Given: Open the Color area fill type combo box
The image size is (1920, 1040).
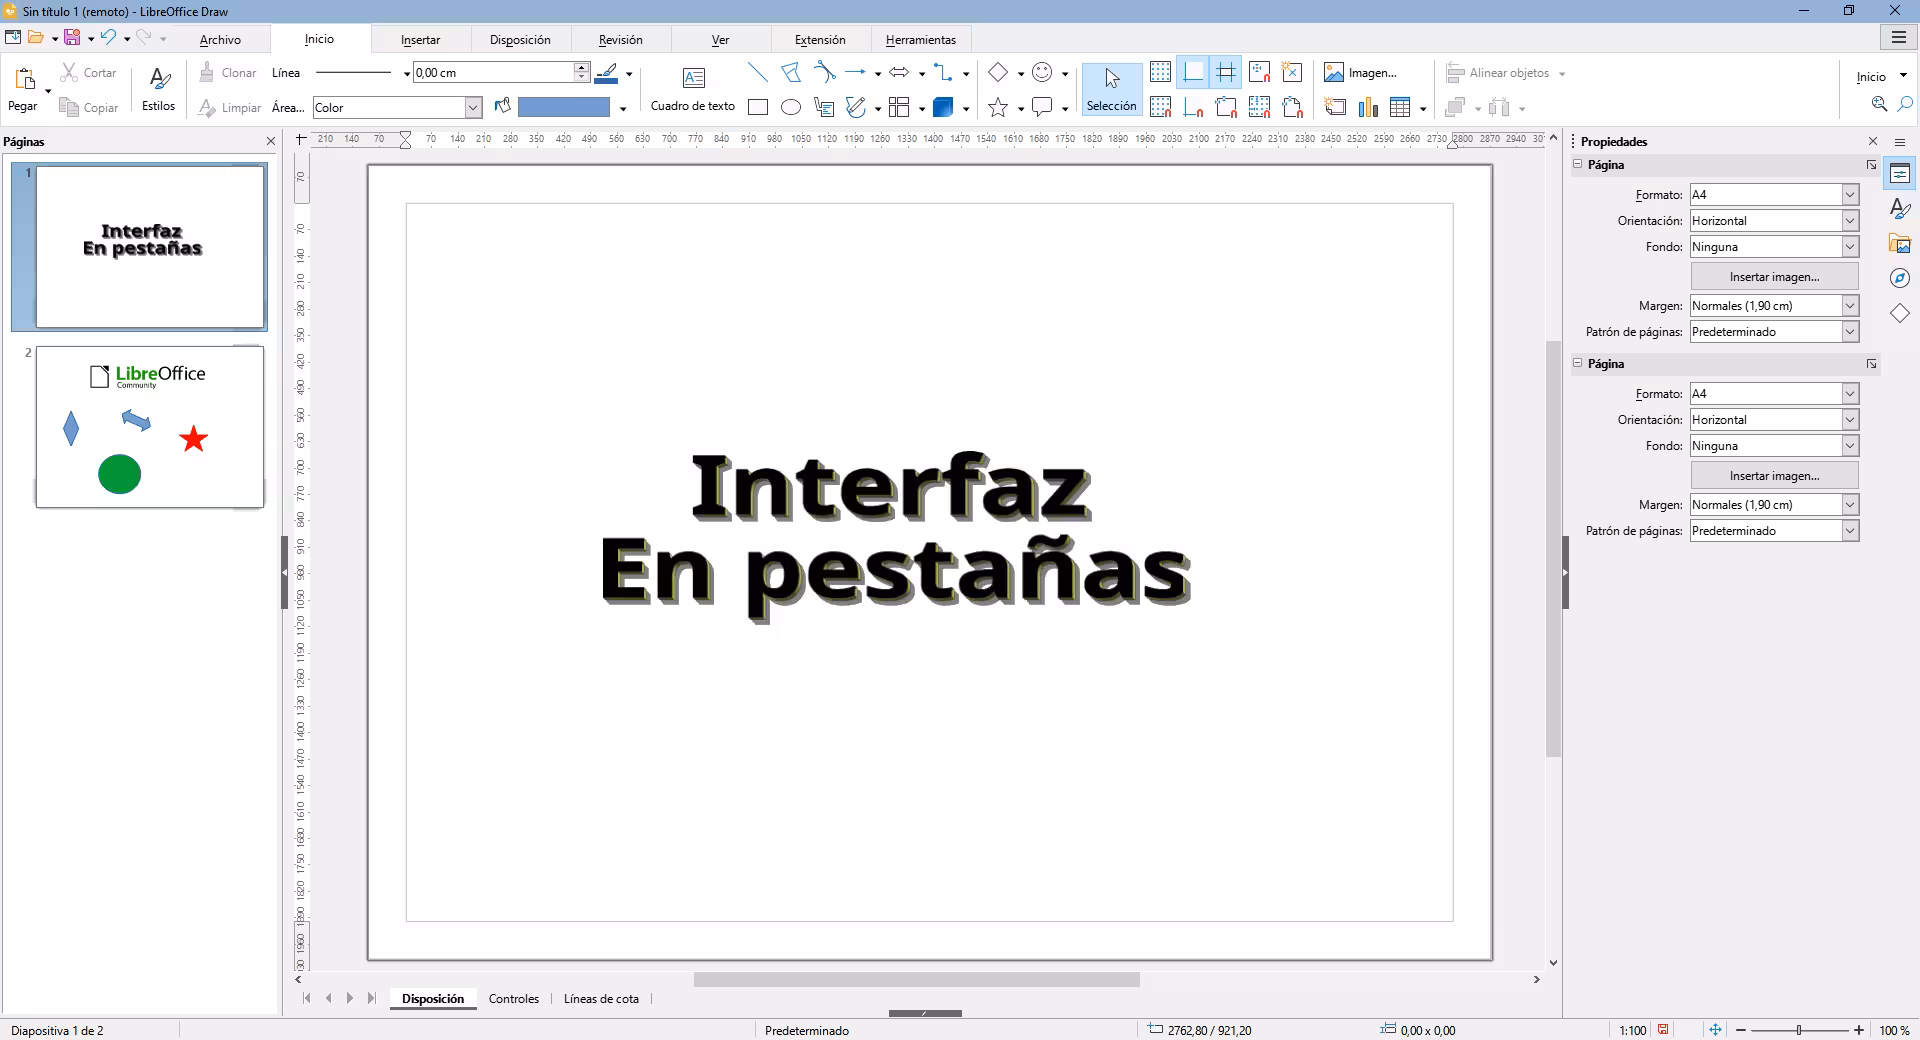Looking at the screenshot, I should coord(397,108).
